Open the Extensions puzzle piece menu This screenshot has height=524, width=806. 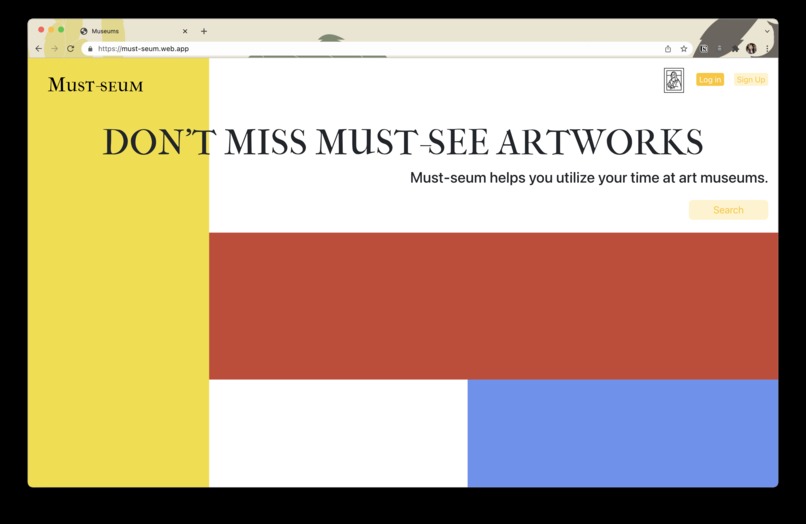[736, 49]
